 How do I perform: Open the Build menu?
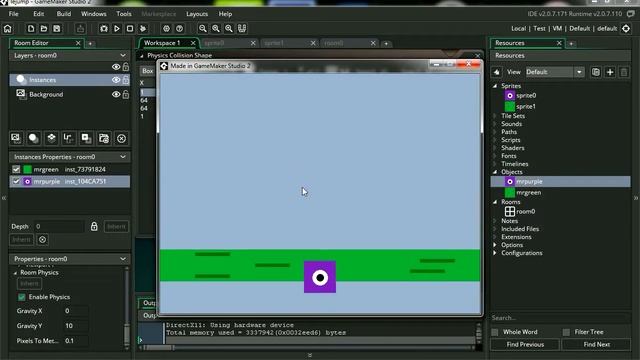pos(64,14)
